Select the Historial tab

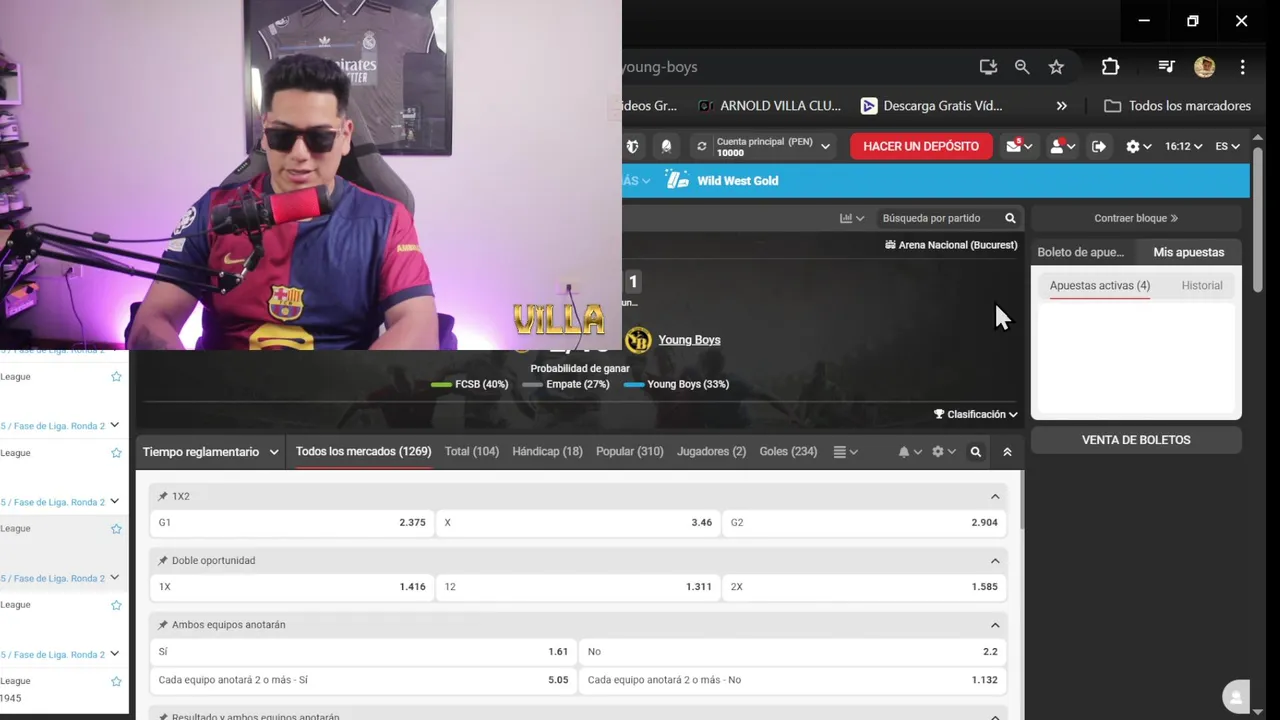[1202, 286]
